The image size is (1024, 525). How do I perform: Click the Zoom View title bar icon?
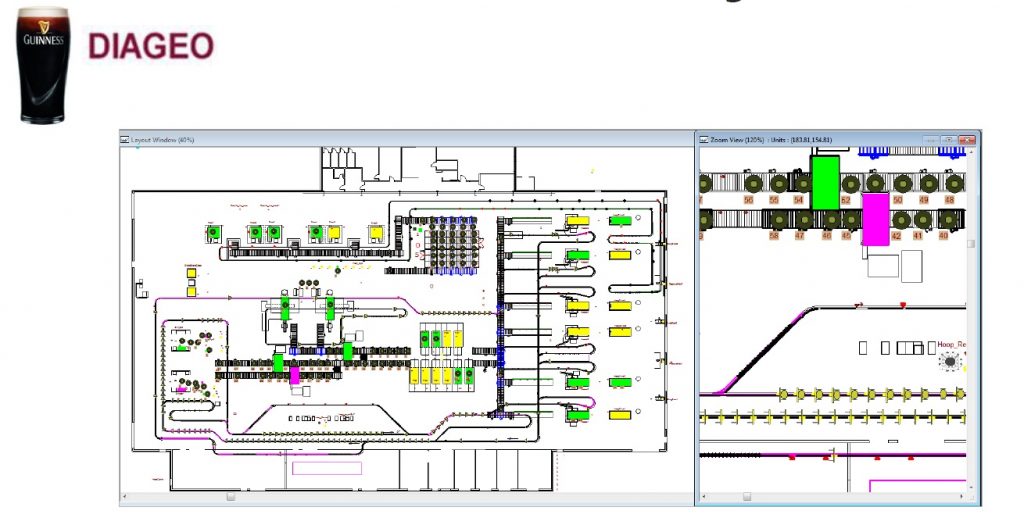click(704, 139)
